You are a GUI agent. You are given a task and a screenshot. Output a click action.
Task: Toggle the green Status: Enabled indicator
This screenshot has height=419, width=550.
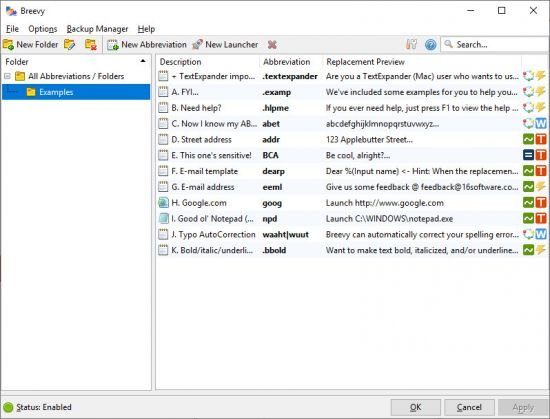pos(8,407)
